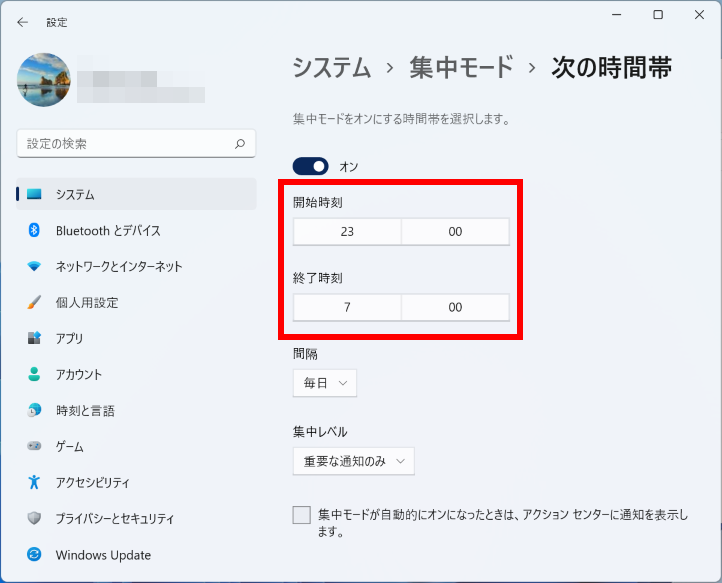Click the ゲーム controller icon
The height and width of the screenshot is (583, 722).
click(34, 446)
